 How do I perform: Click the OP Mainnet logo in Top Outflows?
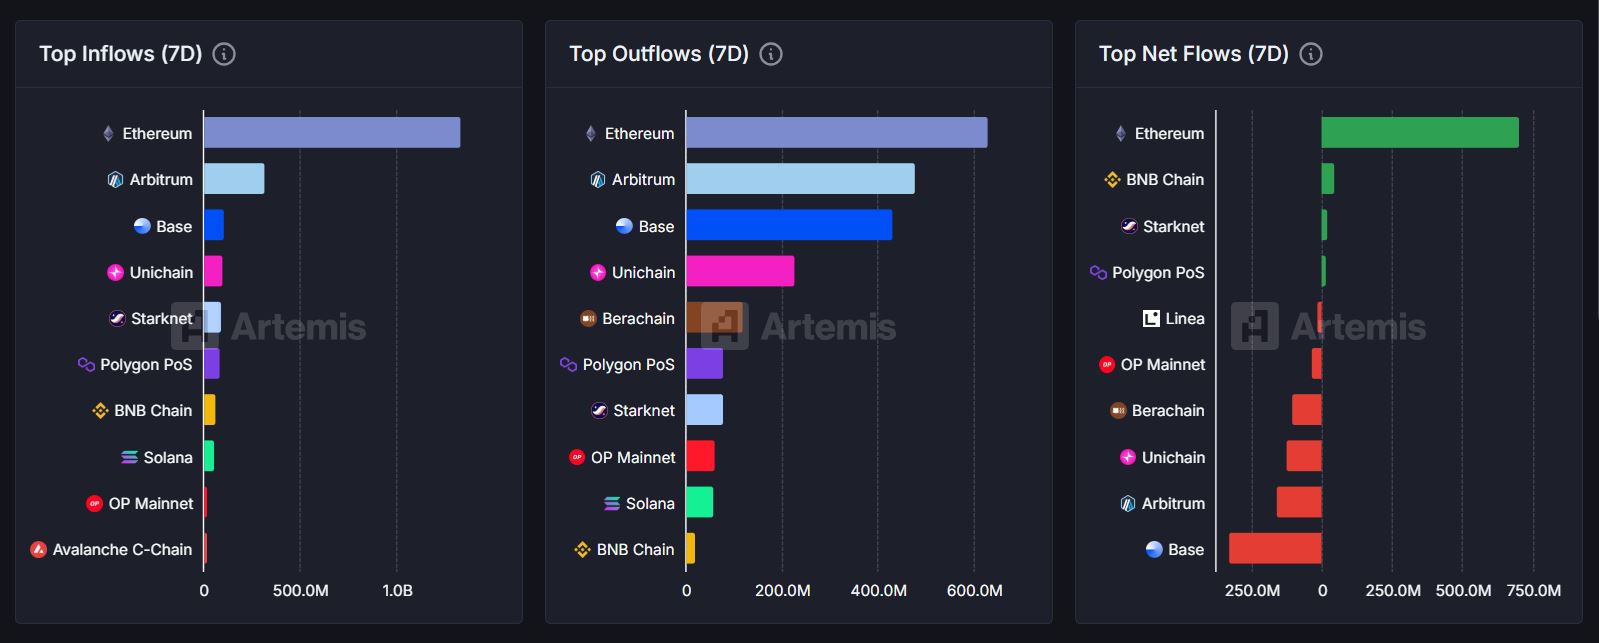coord(577,457)
